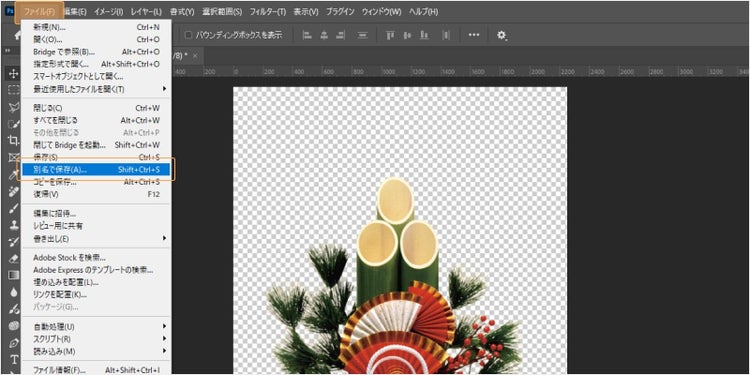The height and width of the screenshot is (375, 750).
Task: Expand the 読み込み(M) submenu
Action: pyautogui.click(x=164, y=351)
